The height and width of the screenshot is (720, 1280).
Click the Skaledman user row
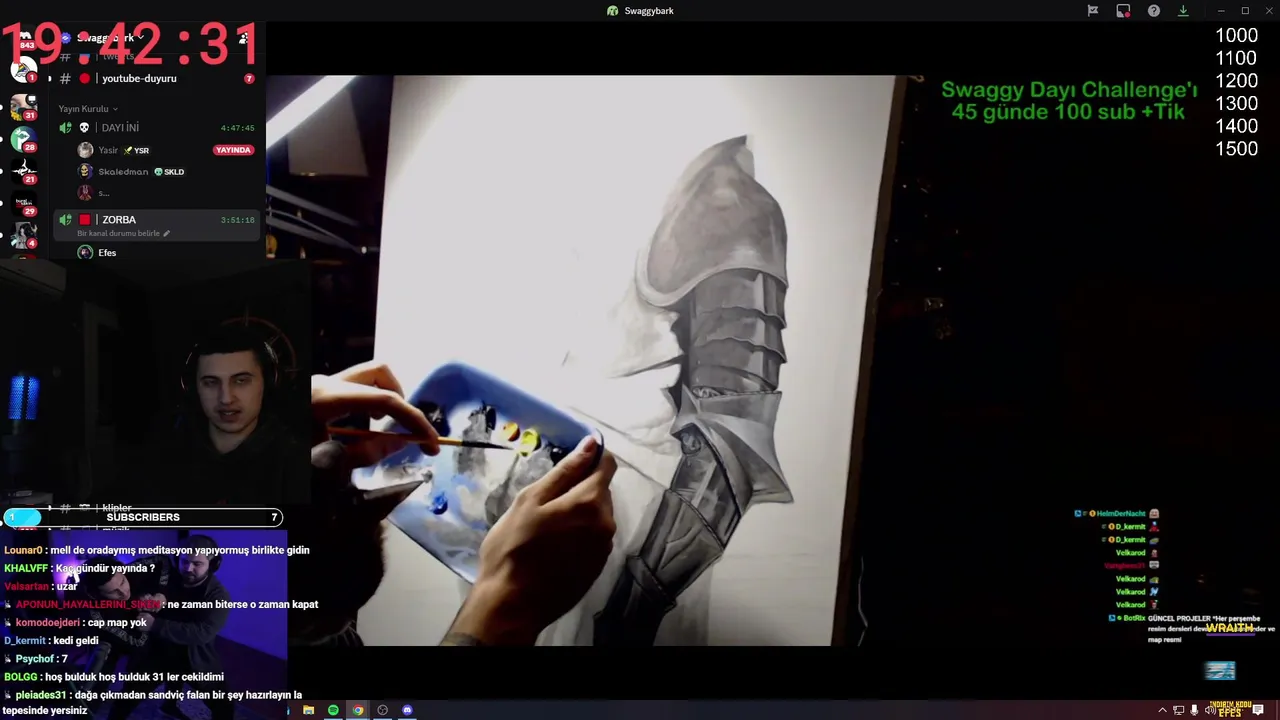[166, 172]
